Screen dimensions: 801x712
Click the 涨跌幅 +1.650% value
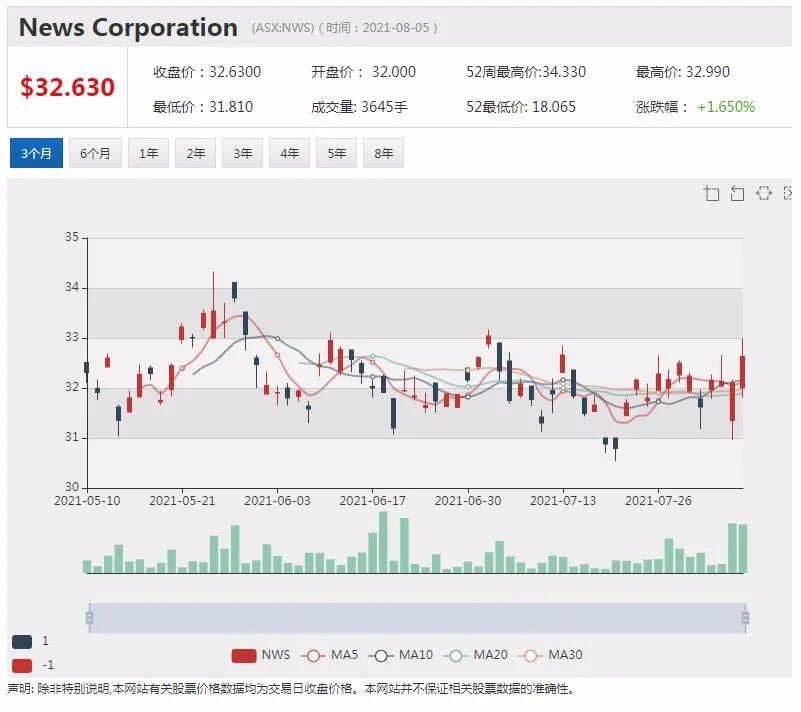click(695, 107)
